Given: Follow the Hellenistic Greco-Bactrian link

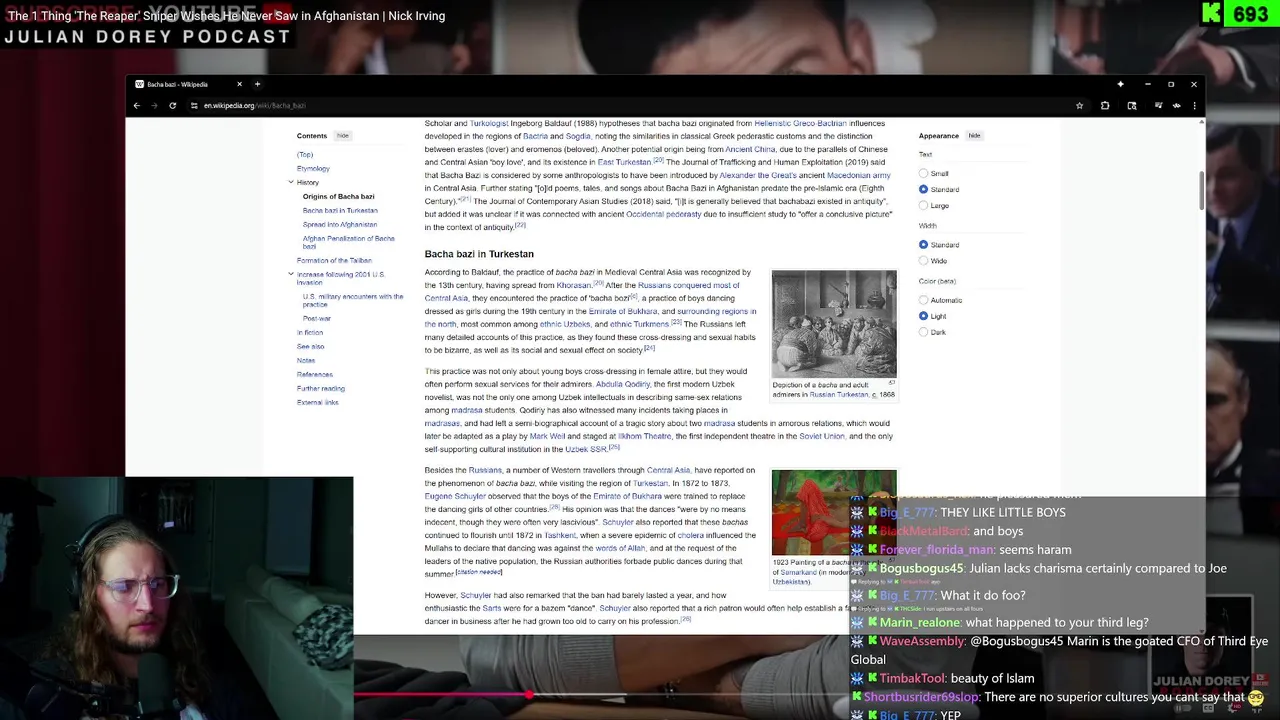Looking at the screenshot, I should pos(800,123).
